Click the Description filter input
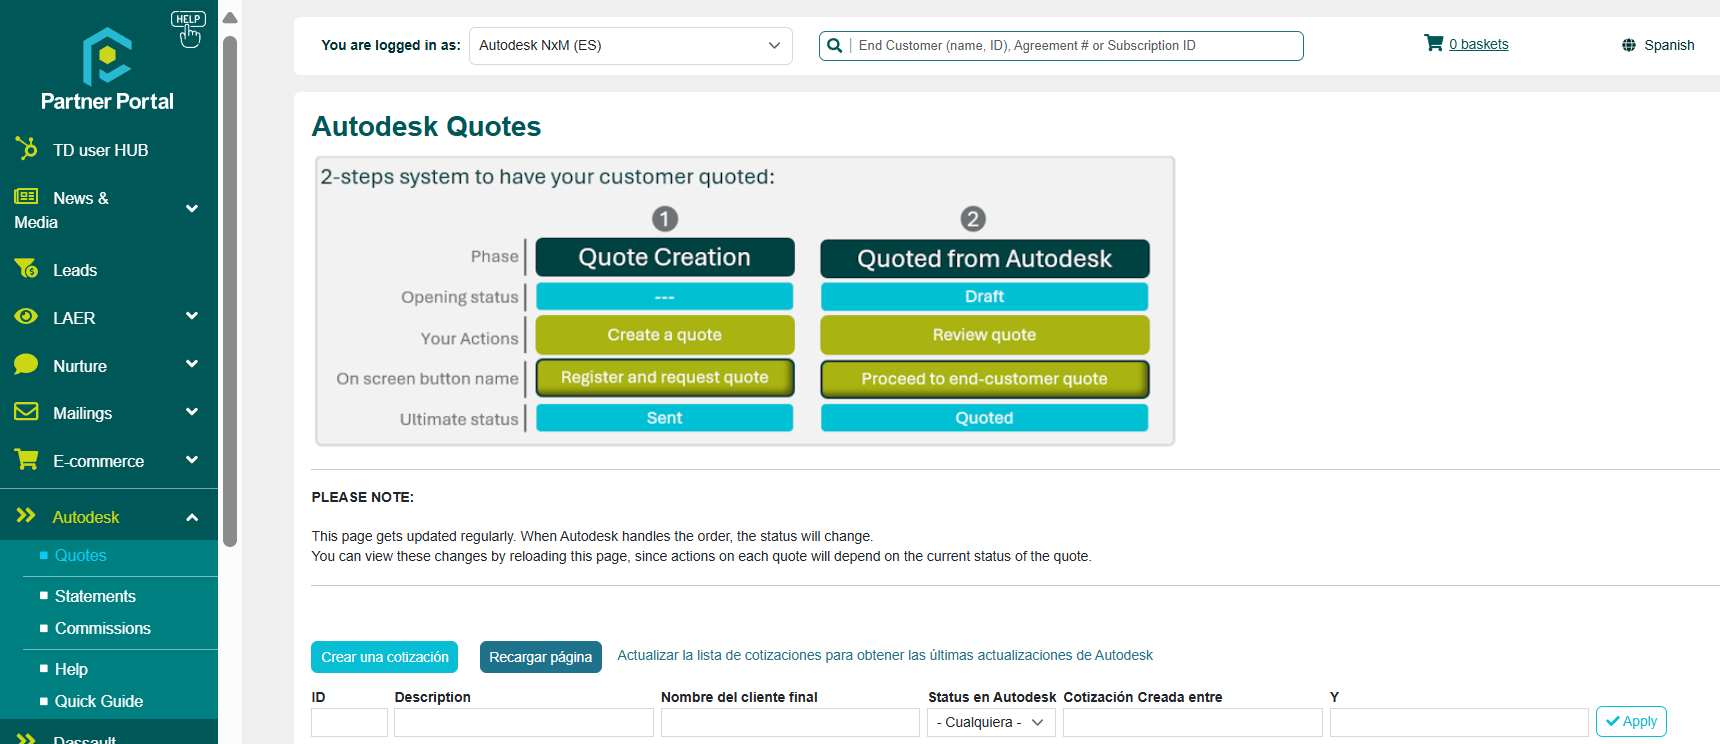Viewport: 1720px width, 744px height. click(523, 722)
